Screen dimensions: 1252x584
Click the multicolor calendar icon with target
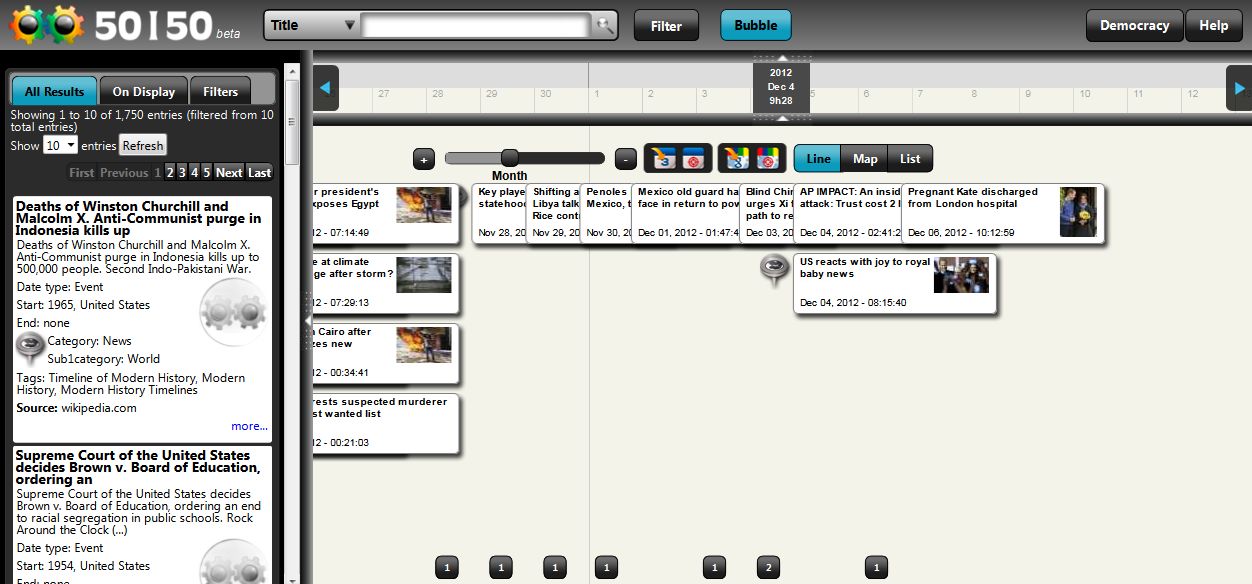(x=768, y=158)
